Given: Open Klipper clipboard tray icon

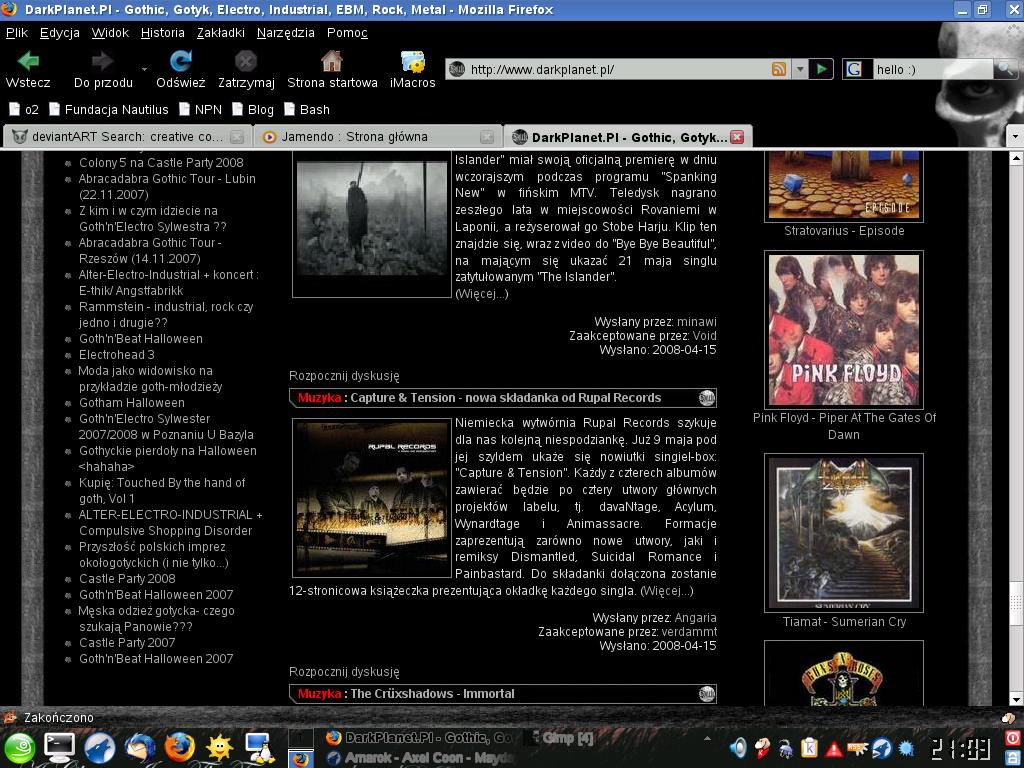Looking at the screenshot, I should (x=810, y=748).
